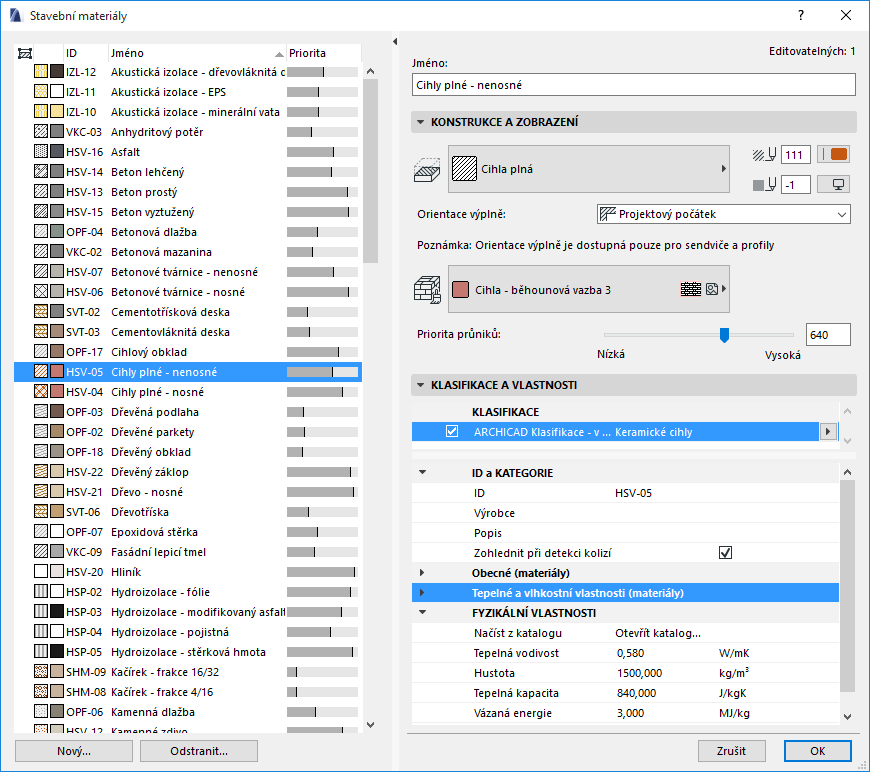Click the color swatch of HSV-05 Cihly plné - nenosné

57,371
